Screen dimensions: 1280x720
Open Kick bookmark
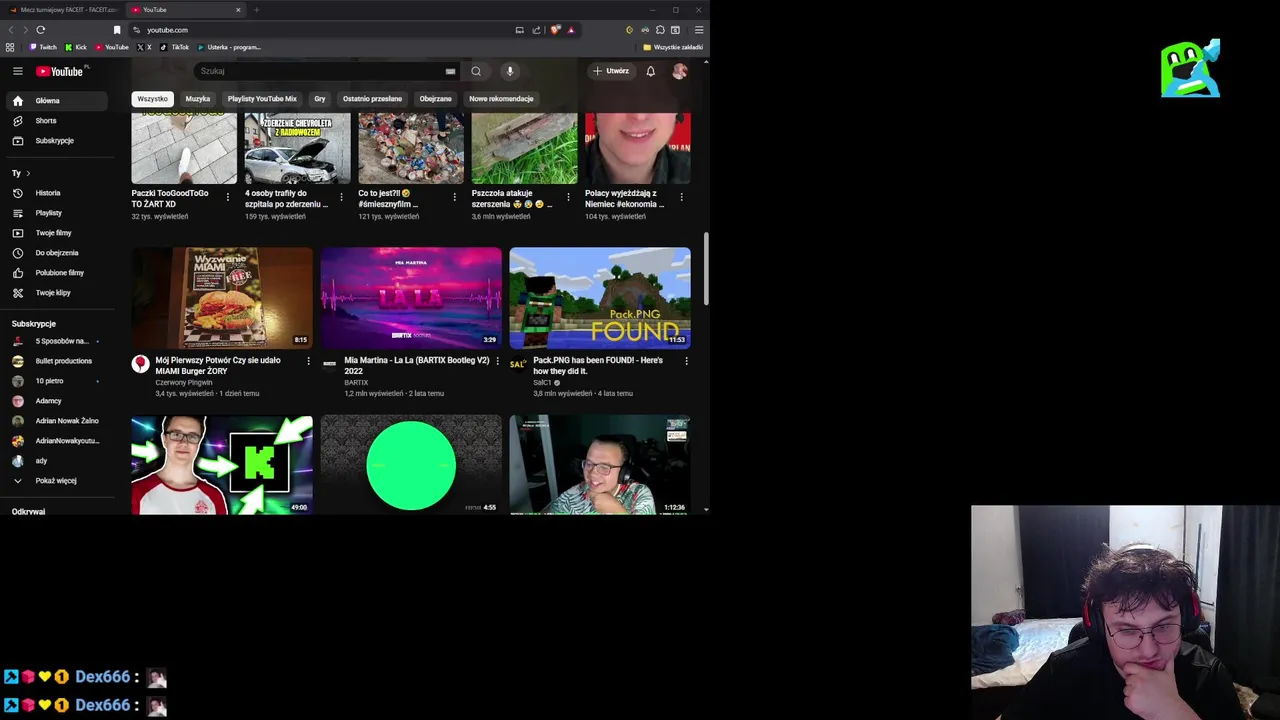(76, 47)
